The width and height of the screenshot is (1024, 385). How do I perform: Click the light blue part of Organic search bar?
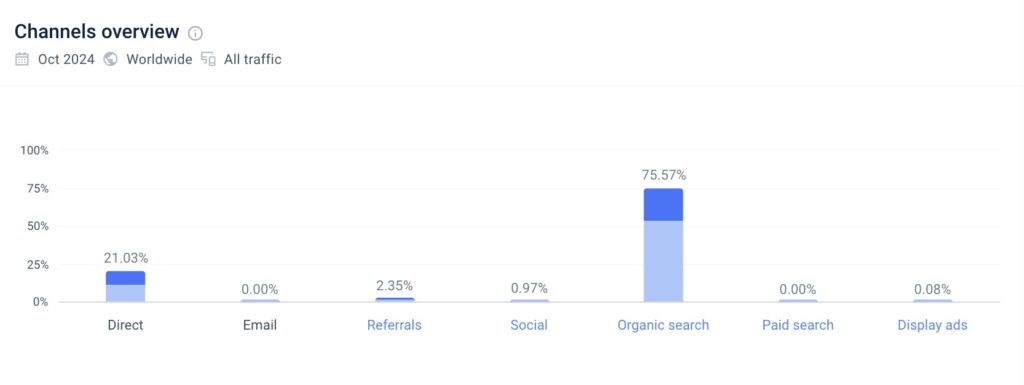click(664, 262)
